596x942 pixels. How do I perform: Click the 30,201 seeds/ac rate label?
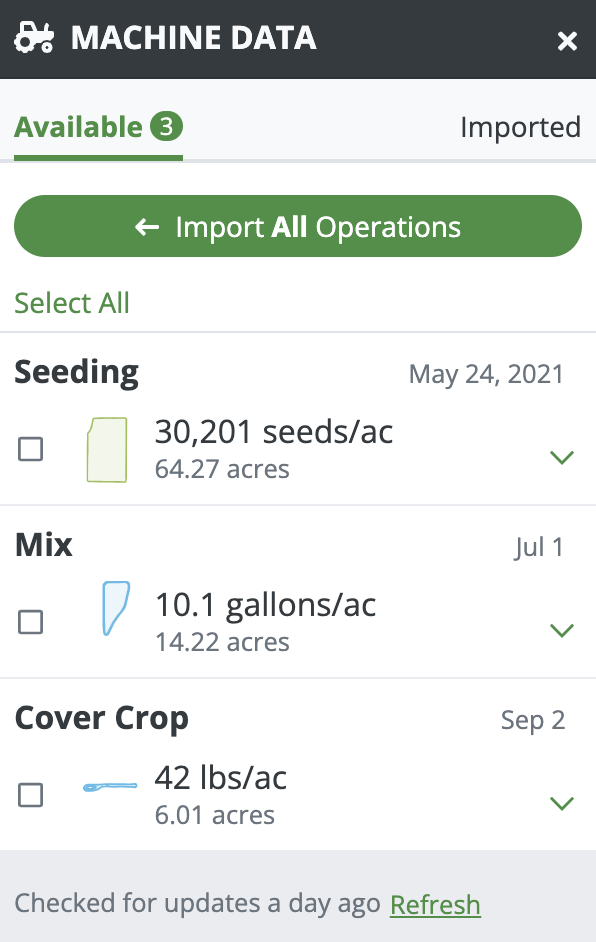point(274,432)
